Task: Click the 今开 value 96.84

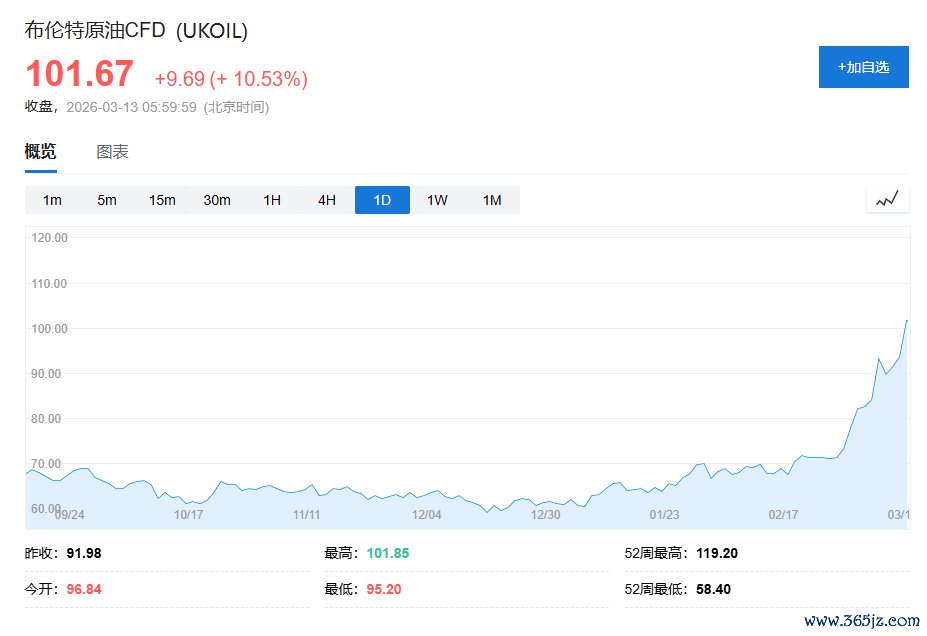Action: coord(84,589)
